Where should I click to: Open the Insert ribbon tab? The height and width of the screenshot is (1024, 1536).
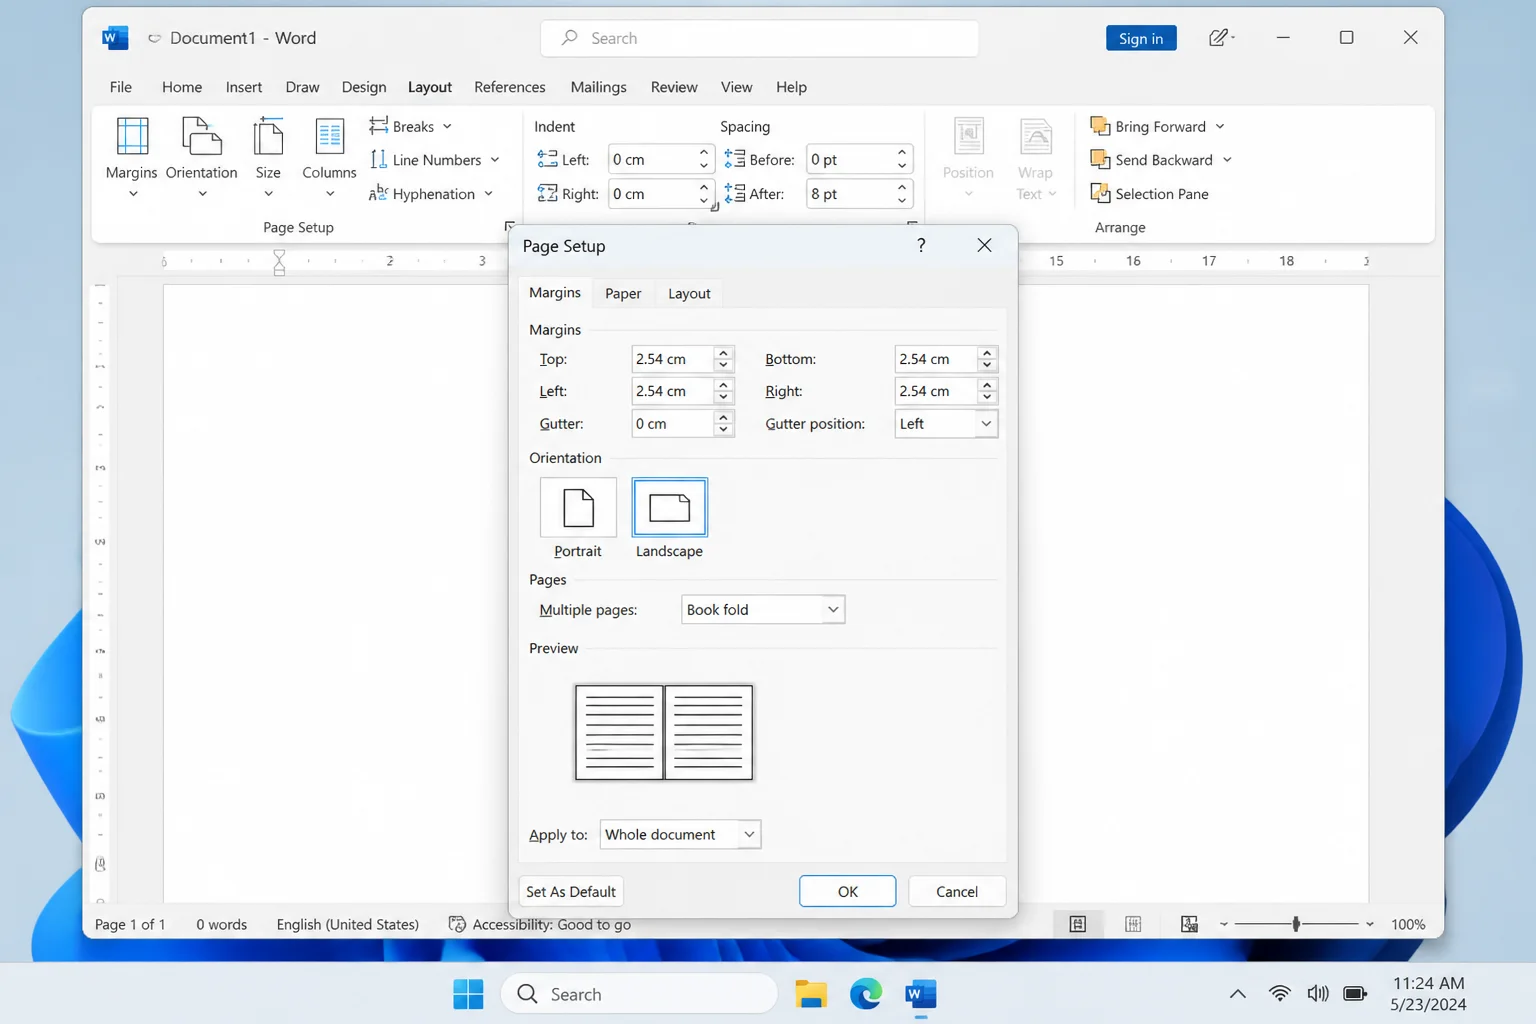(x=244, y=87)
